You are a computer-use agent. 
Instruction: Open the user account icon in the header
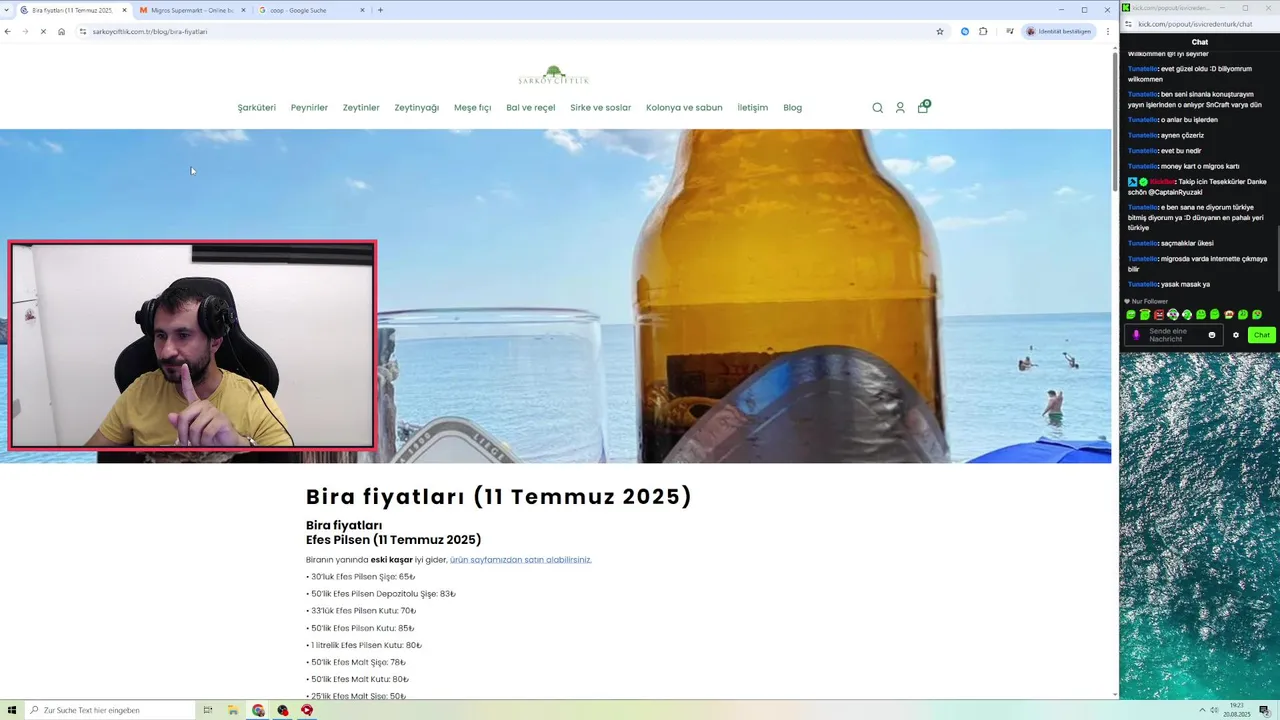900,108
